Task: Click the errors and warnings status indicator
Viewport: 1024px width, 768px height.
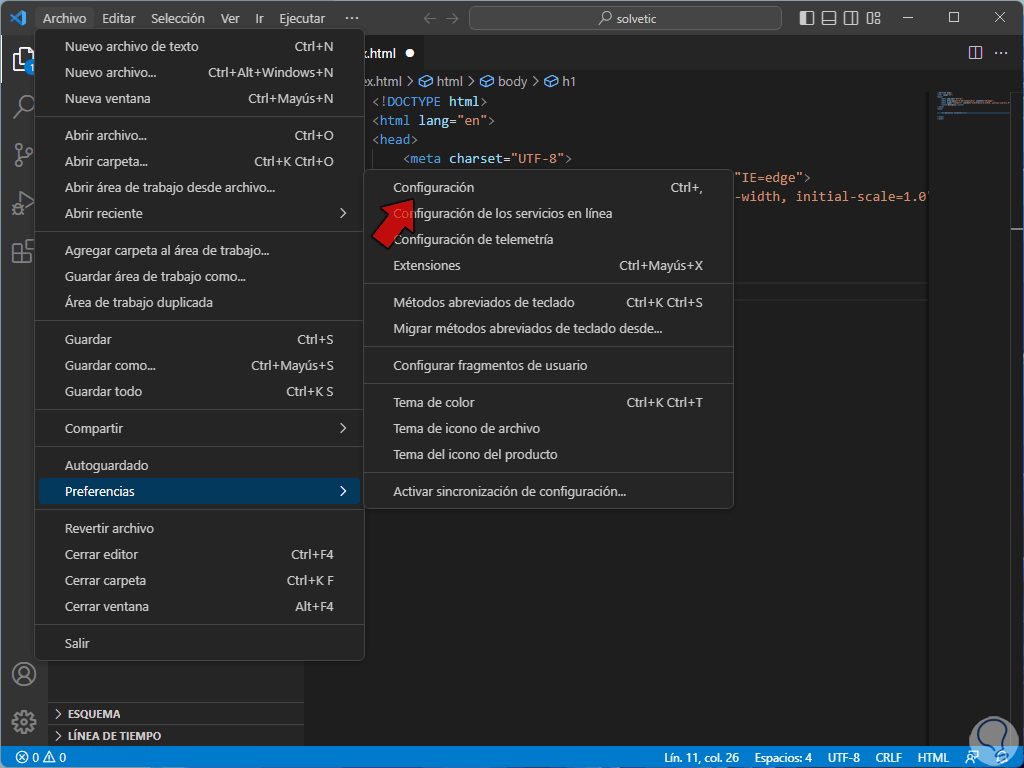Action: click(x=40, y=757)
